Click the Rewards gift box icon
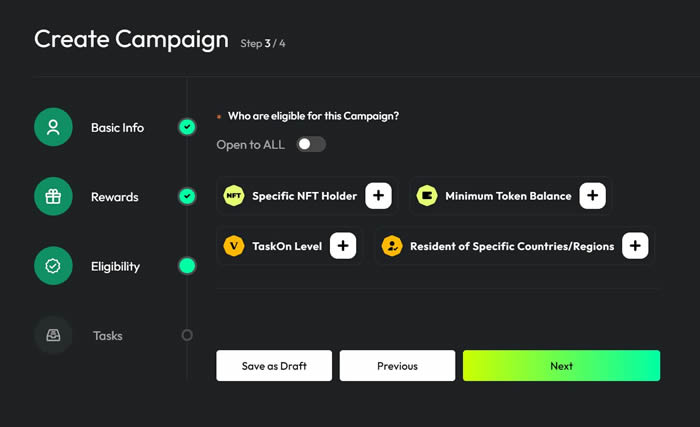Viewport: 700px width, 427px height. (x=53, y=197)
